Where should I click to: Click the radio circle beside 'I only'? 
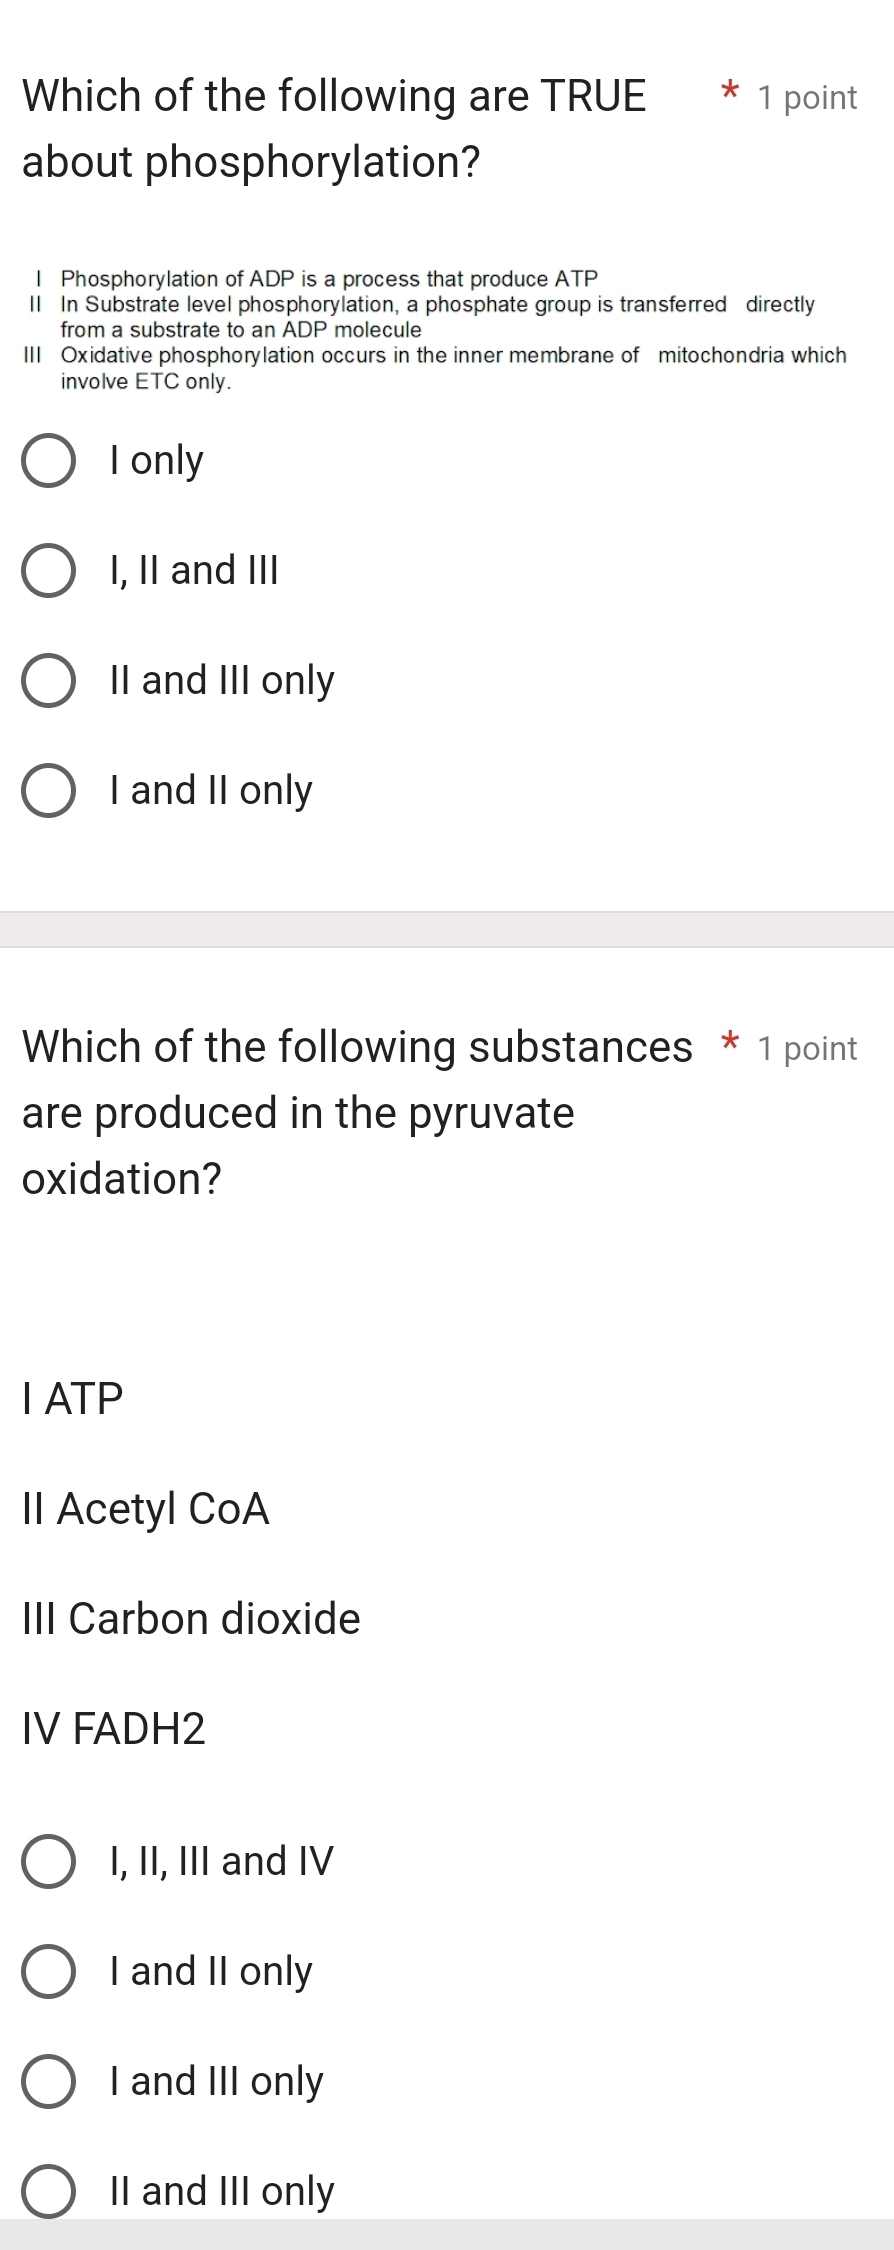click(x=49, y=460)
